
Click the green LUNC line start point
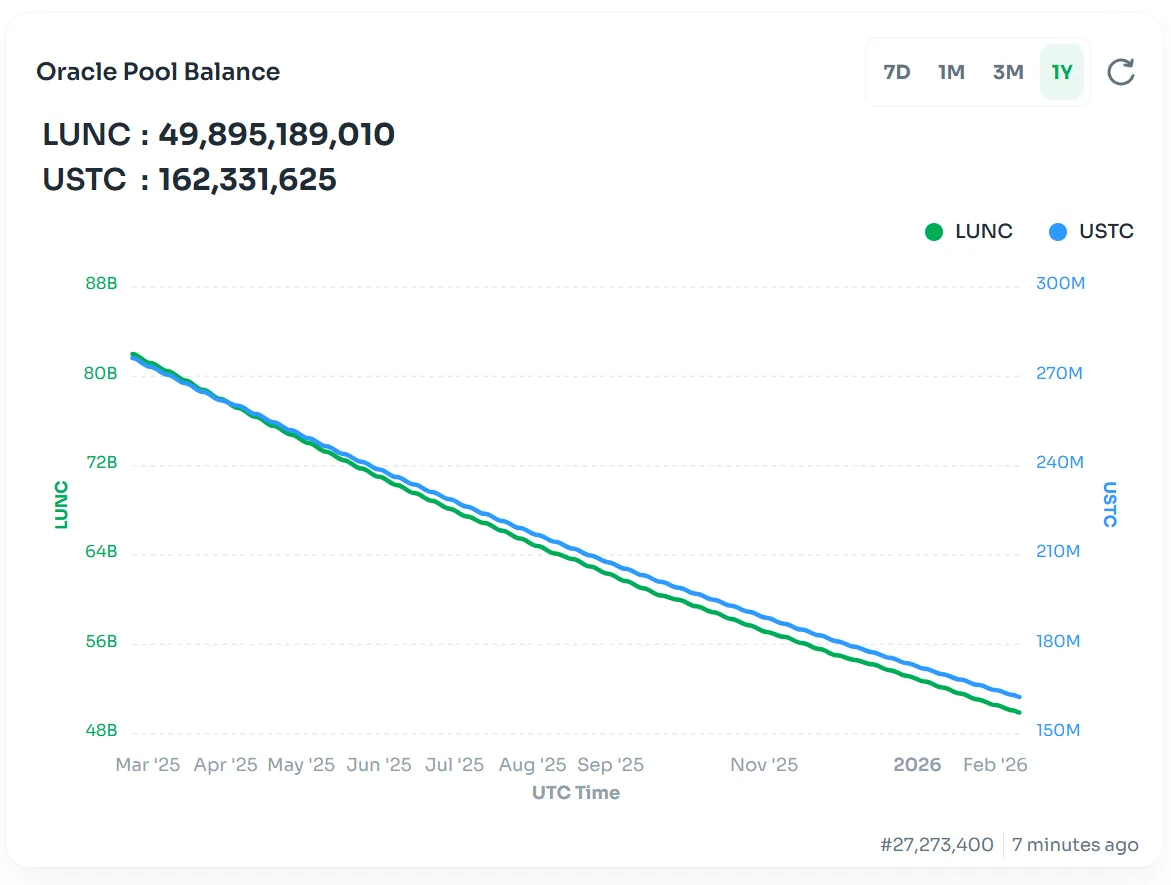click(x=133, y=354)
